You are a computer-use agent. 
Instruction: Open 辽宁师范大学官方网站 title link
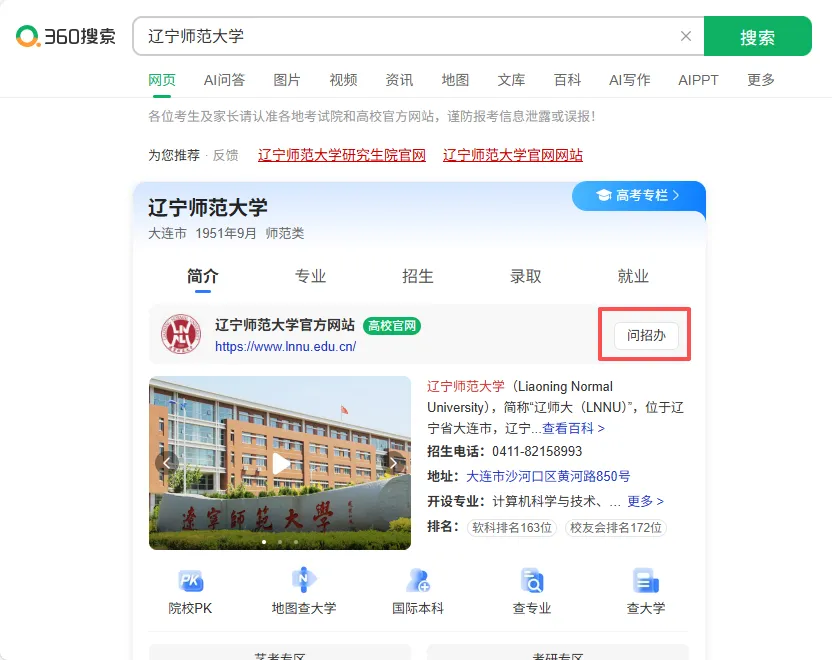285,325
